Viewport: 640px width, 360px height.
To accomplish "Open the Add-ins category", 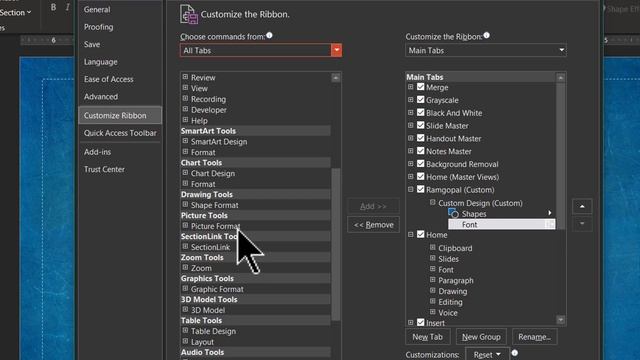I will (97, 152).
